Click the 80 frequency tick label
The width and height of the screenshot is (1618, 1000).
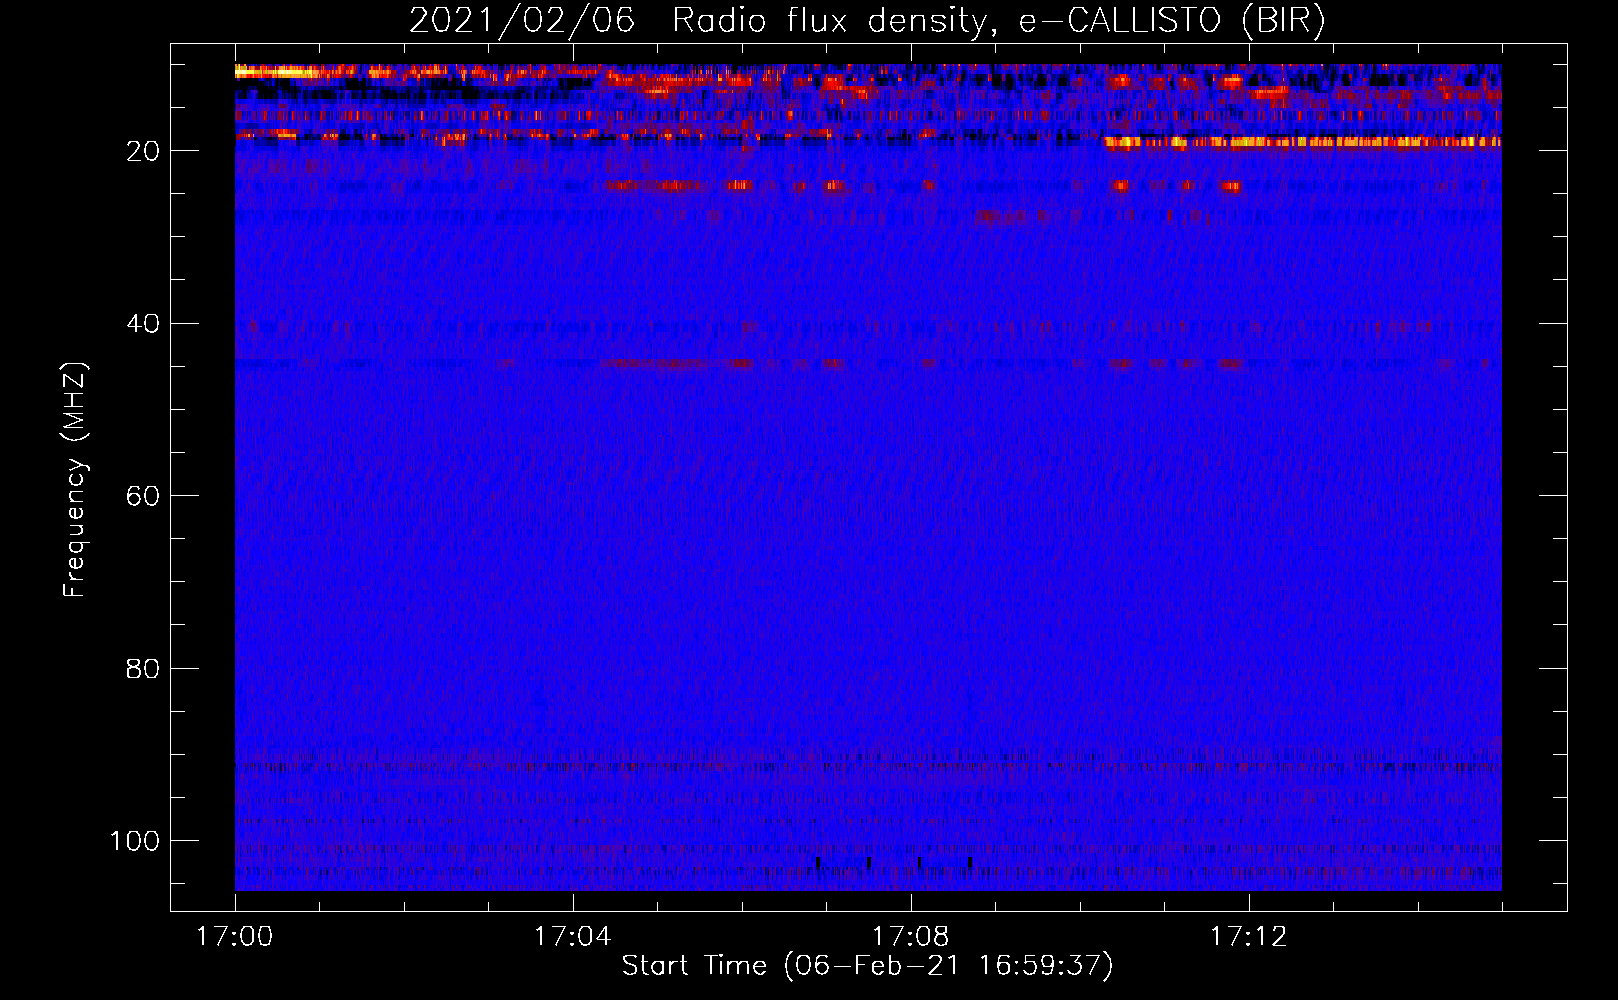point(143,668)
